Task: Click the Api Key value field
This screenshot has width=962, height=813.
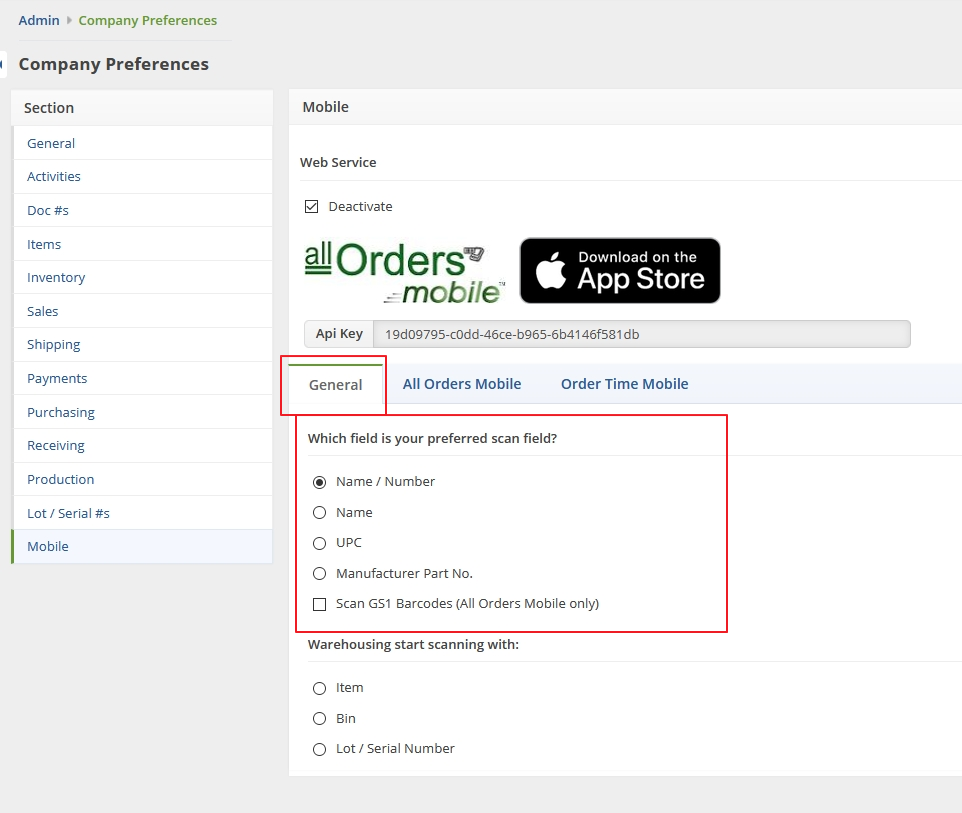Action: tap(642, 334)
